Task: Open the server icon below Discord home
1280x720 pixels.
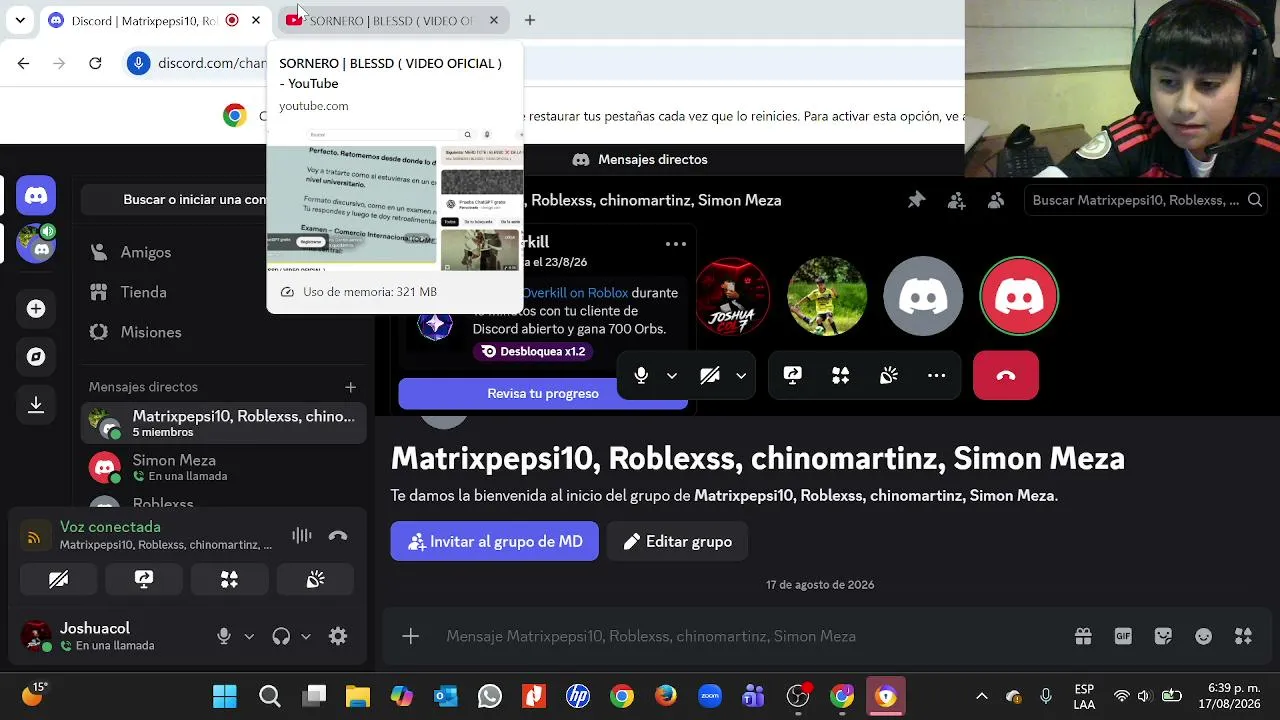Action: (x=36, y=243)
